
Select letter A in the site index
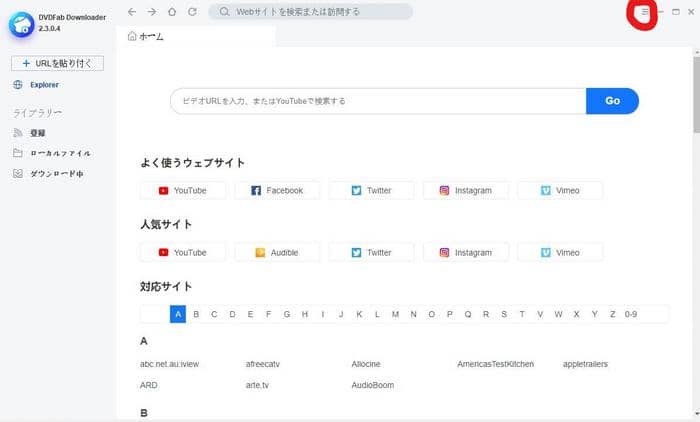coord(178,314)
